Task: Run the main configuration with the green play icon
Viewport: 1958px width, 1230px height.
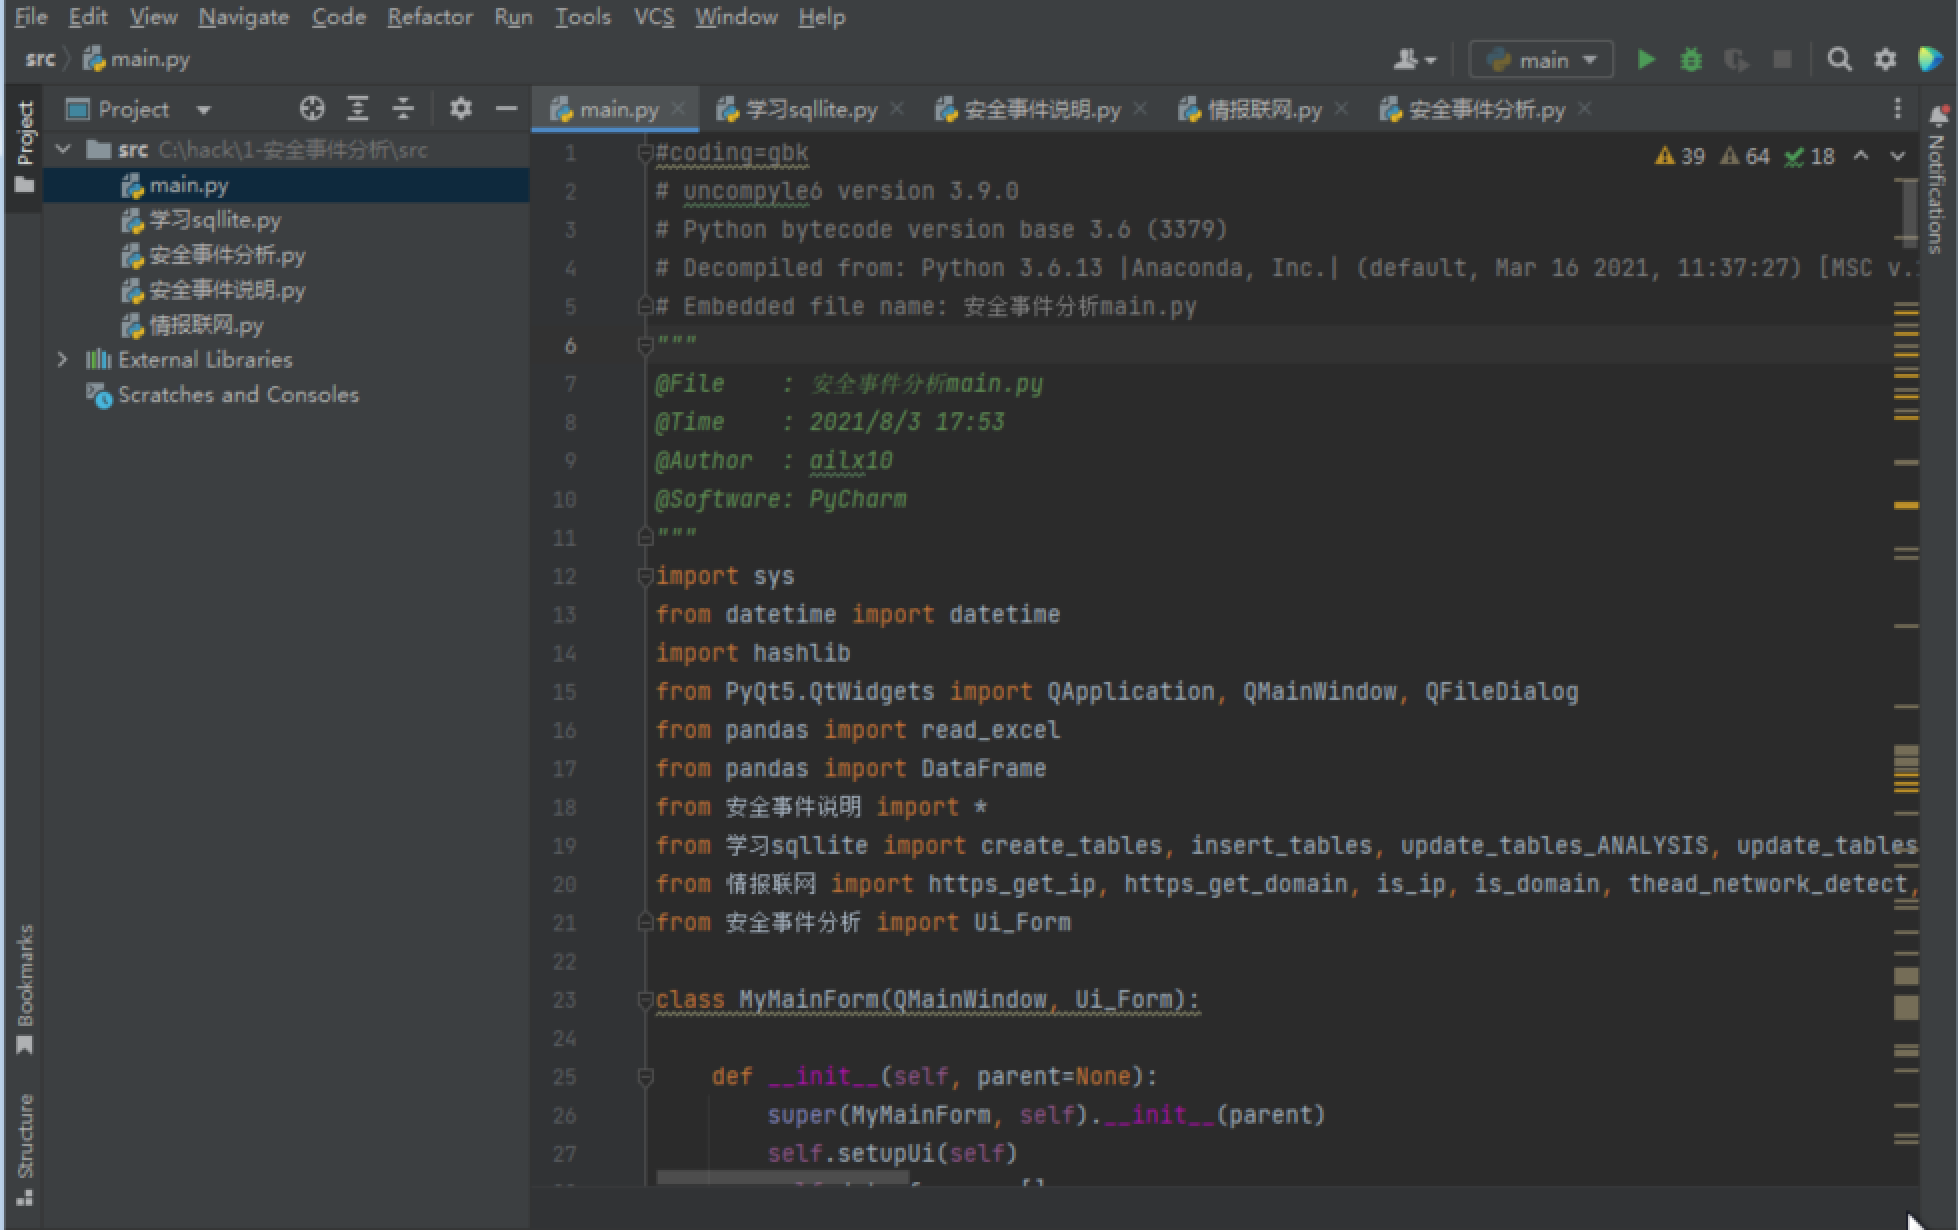Action: click(1645, 59)
